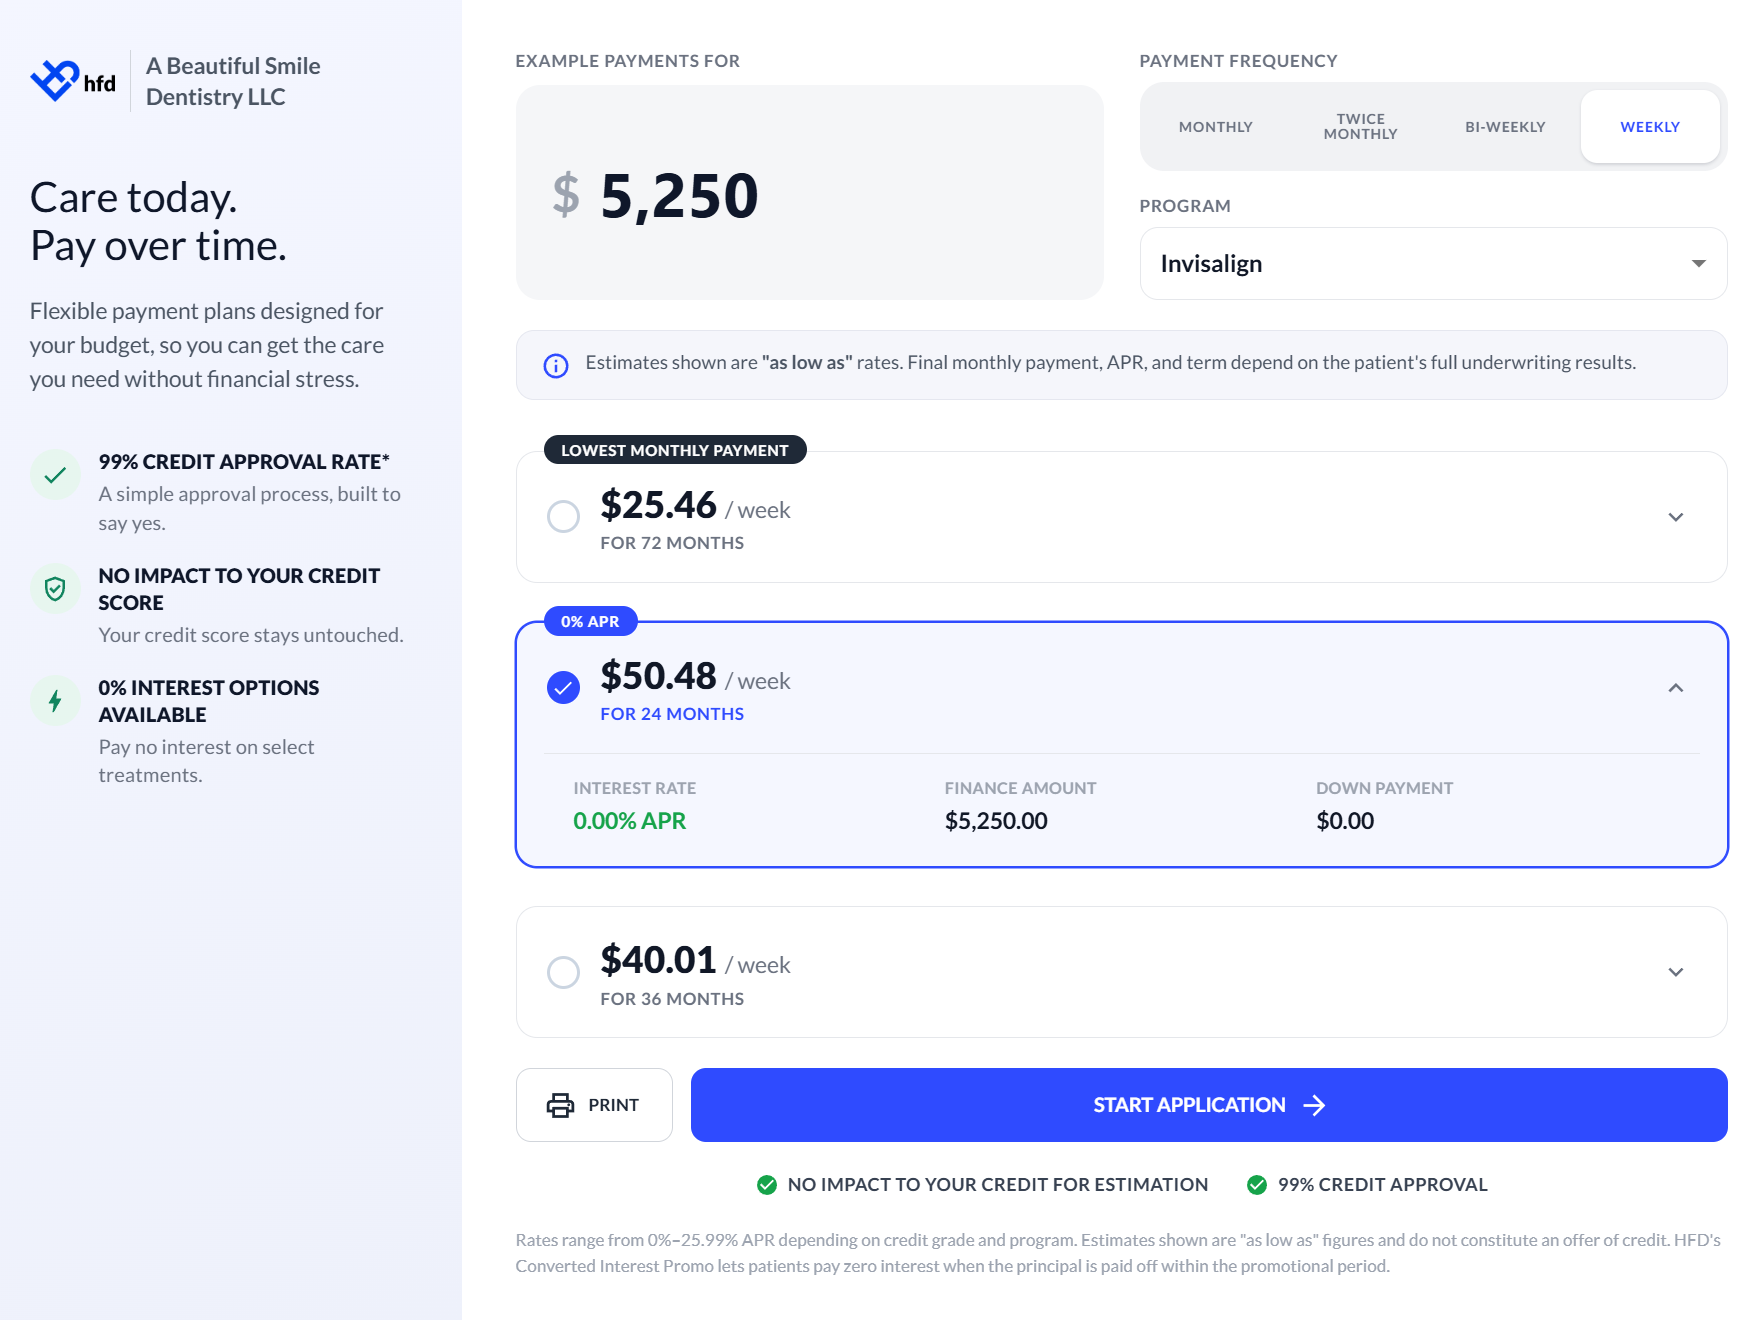
Task: Click the 0% APR badge
Action: (x=590, y=622)
